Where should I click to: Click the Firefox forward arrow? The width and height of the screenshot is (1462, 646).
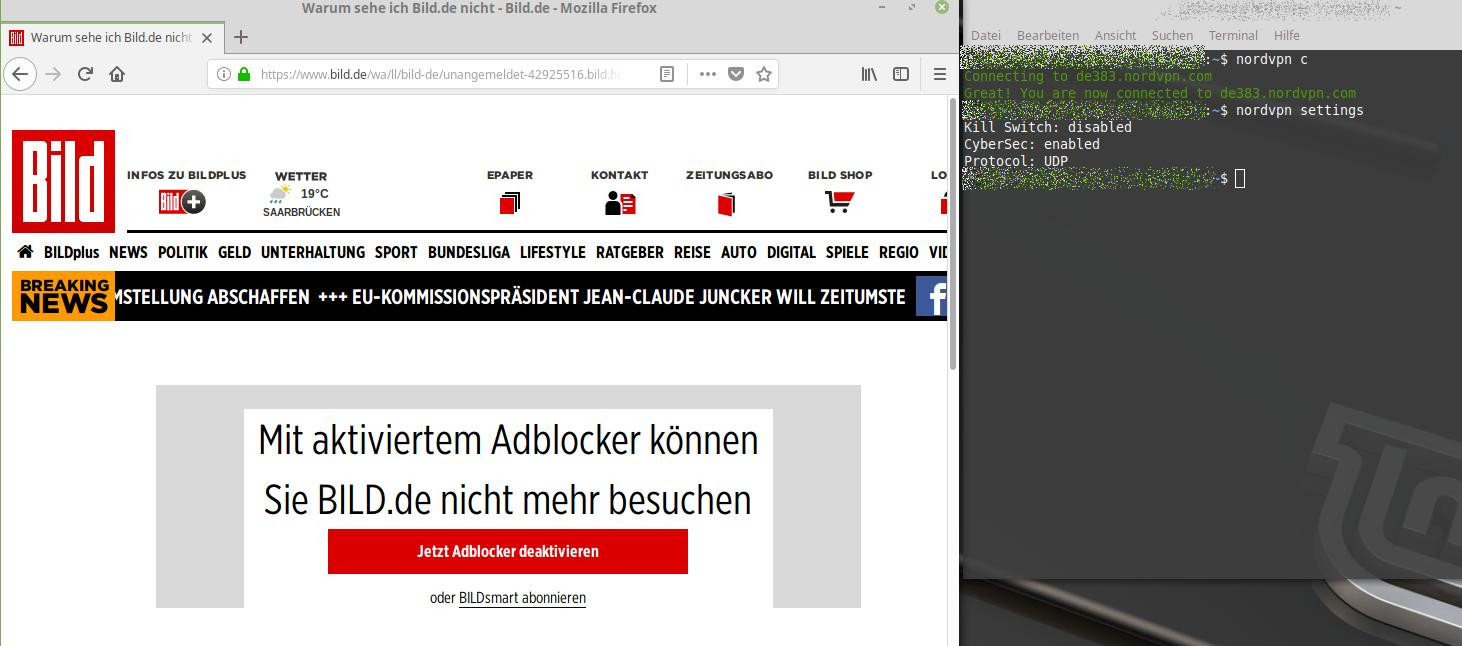pyautogui.click(x=54, y=74)
